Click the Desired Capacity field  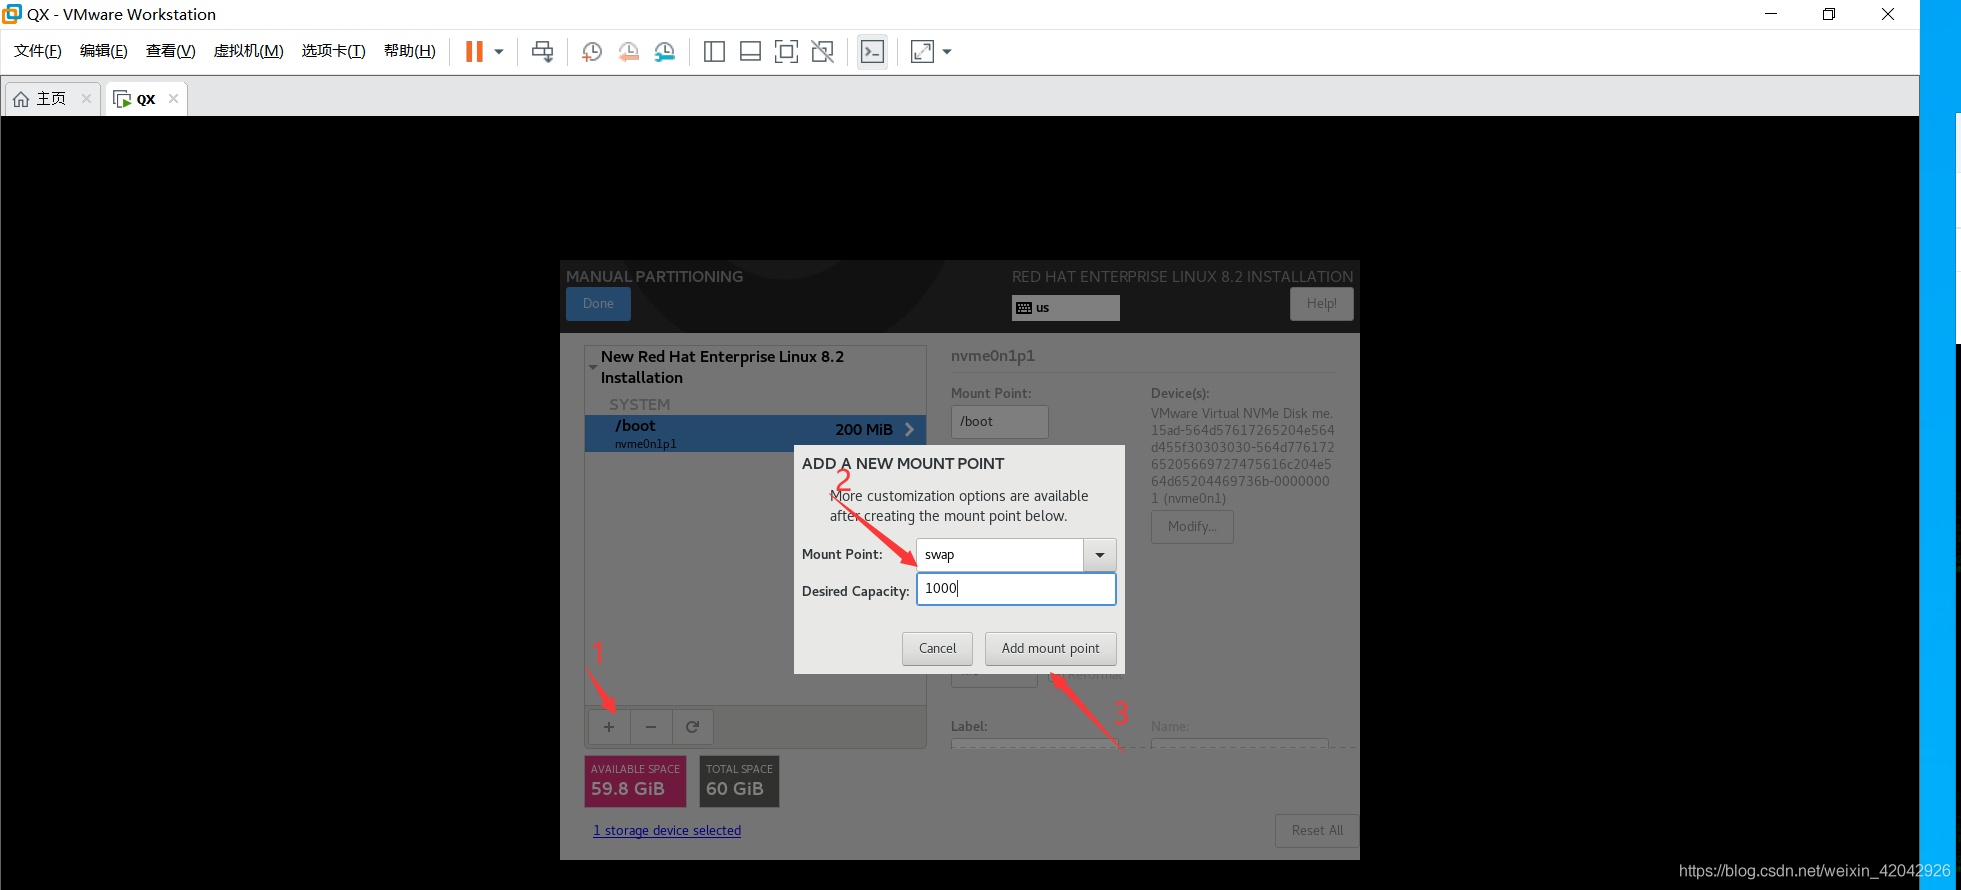[1016, 589]
